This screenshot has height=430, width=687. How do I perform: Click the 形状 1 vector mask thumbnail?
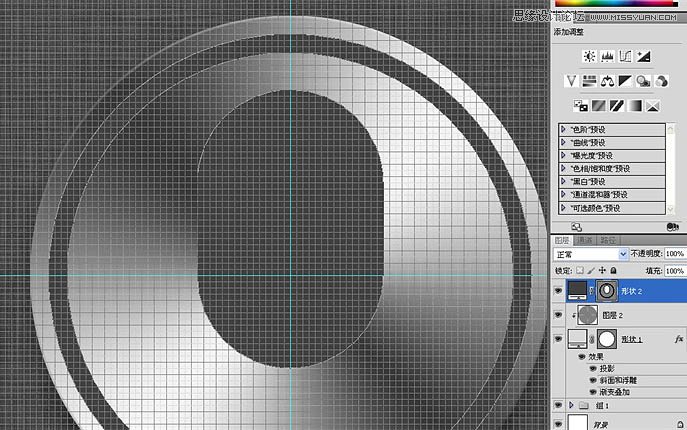click(x=607, y=339)
